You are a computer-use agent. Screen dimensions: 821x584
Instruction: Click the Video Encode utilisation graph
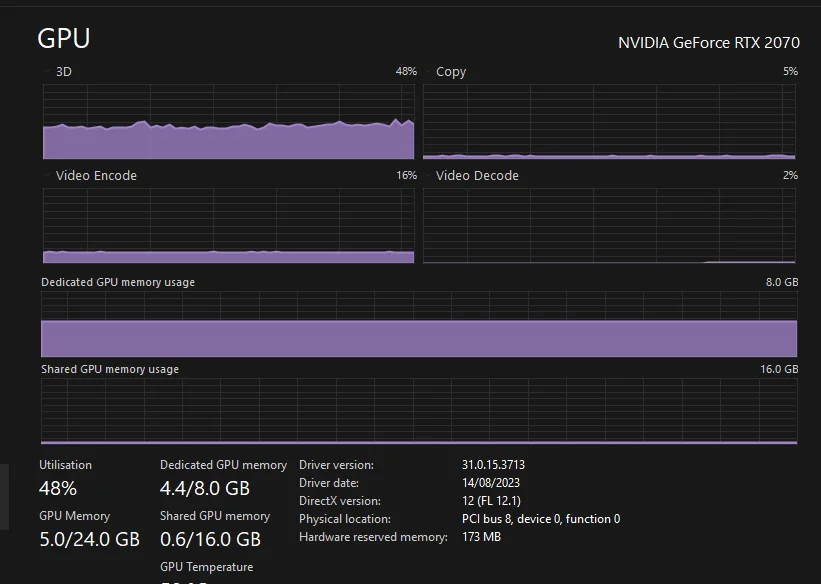(x=228, y=226)
